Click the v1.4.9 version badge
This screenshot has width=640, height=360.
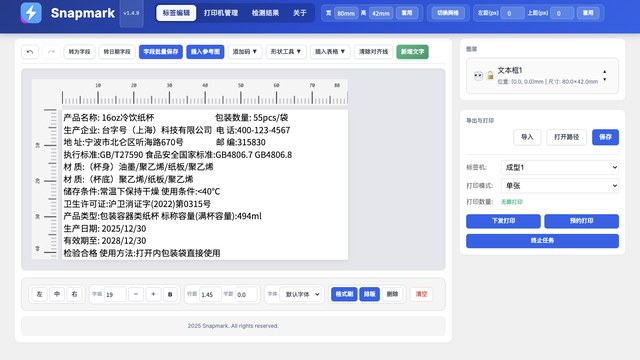[x=131, y=13]
